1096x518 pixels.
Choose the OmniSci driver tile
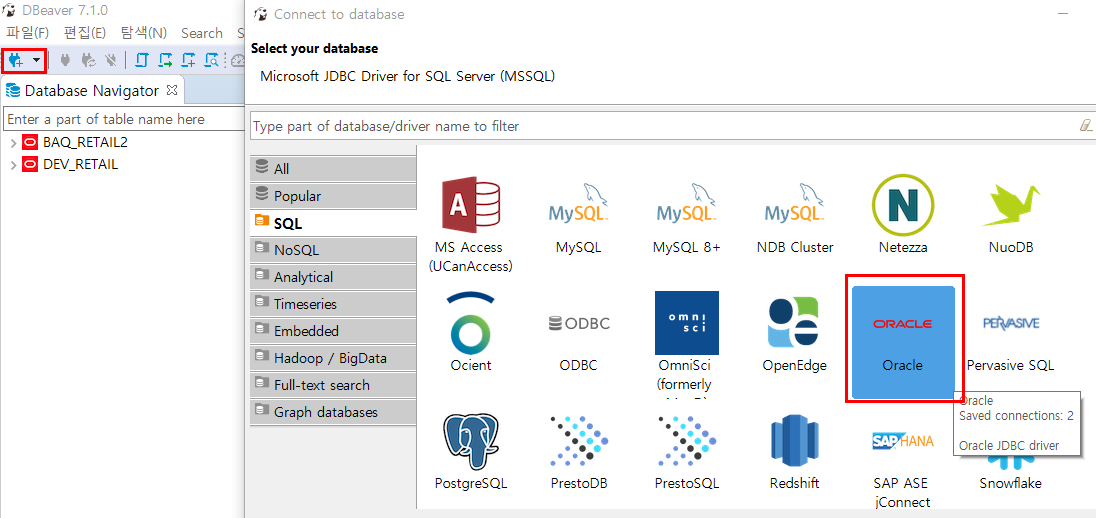click(x=686, y=343)
